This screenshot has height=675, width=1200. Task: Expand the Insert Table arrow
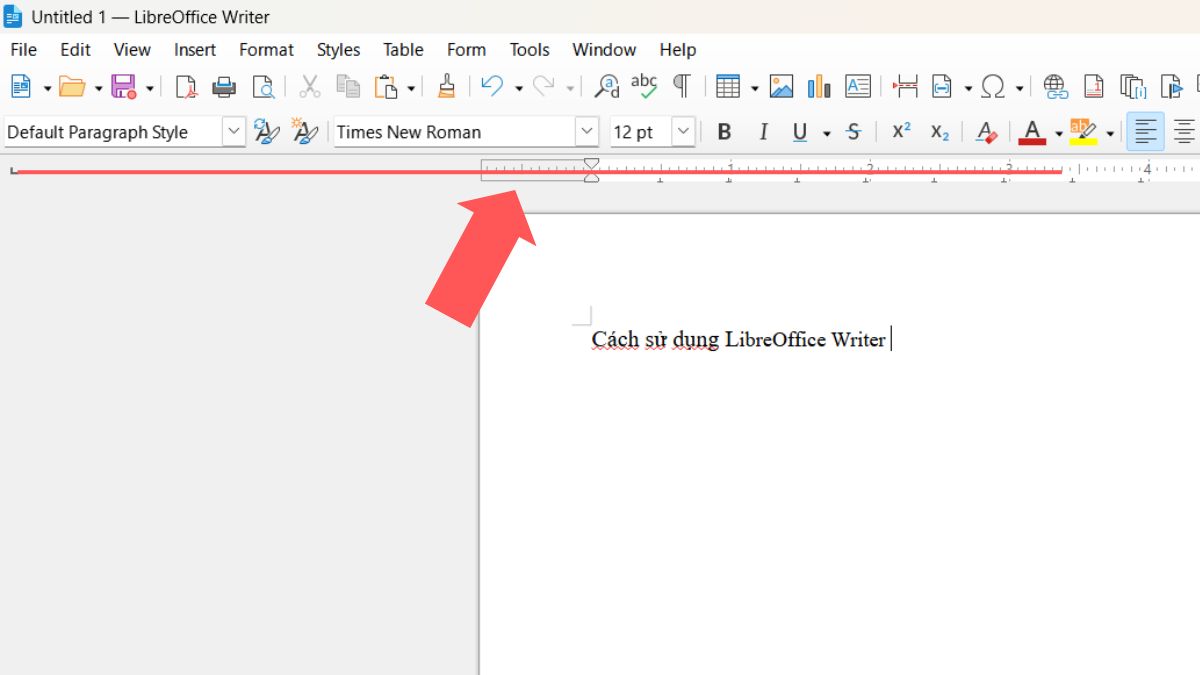tap(754, 88)
